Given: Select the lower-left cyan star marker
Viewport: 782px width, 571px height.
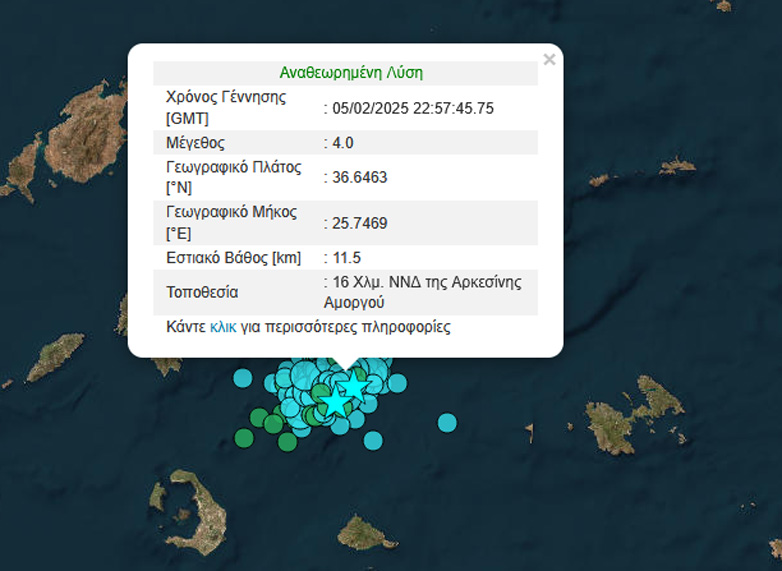Looking at the screenshot, I should coord(334,401).
